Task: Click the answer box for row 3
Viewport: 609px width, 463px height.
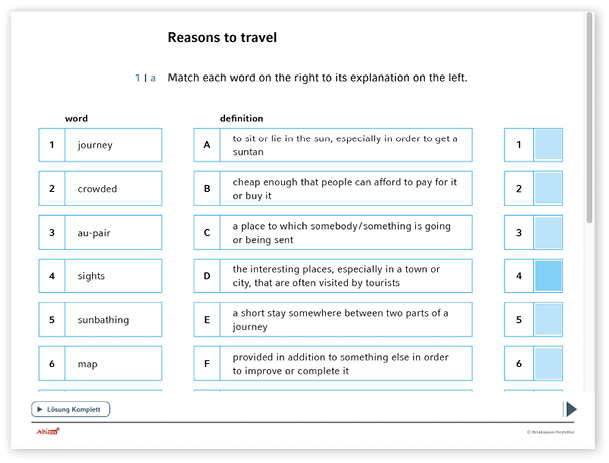Action: pos(549,232)
